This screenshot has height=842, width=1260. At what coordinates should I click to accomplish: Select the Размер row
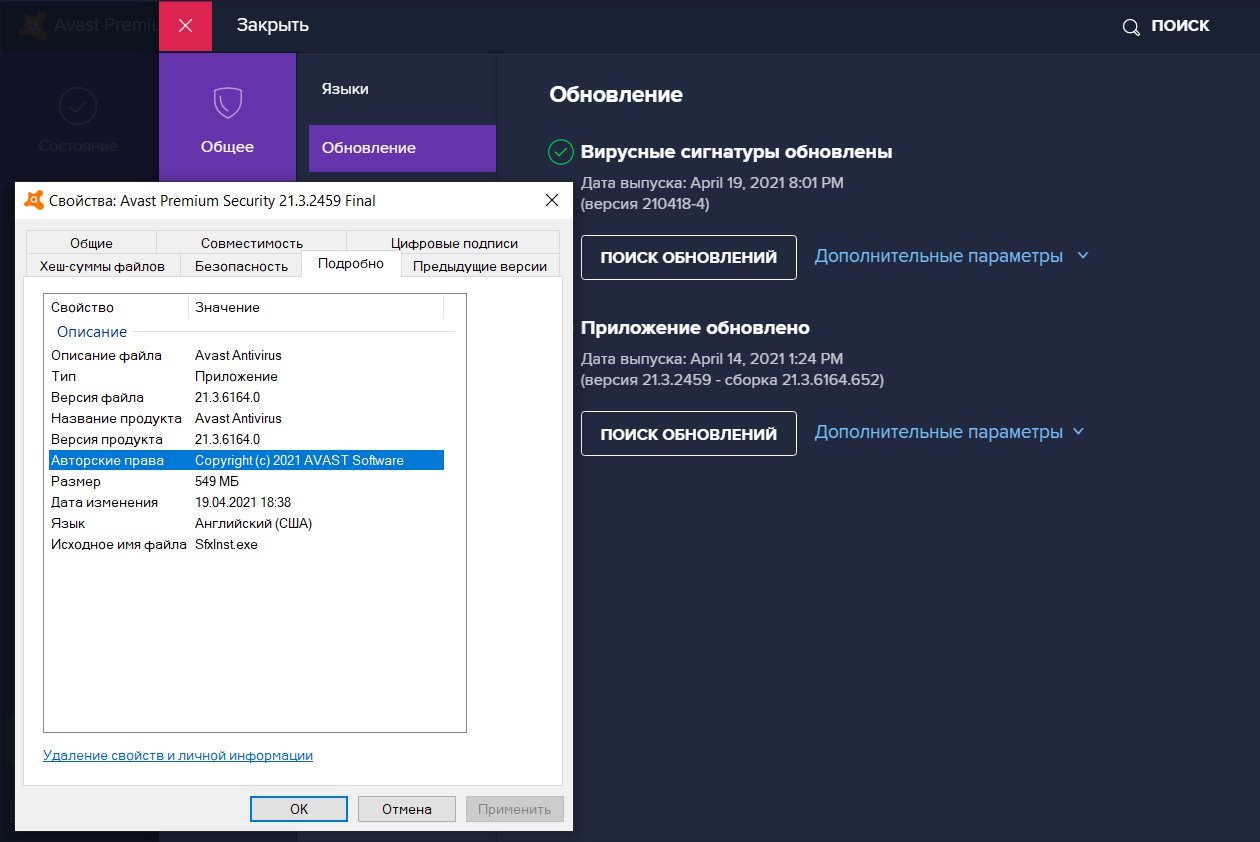click(x=246, y=481)
